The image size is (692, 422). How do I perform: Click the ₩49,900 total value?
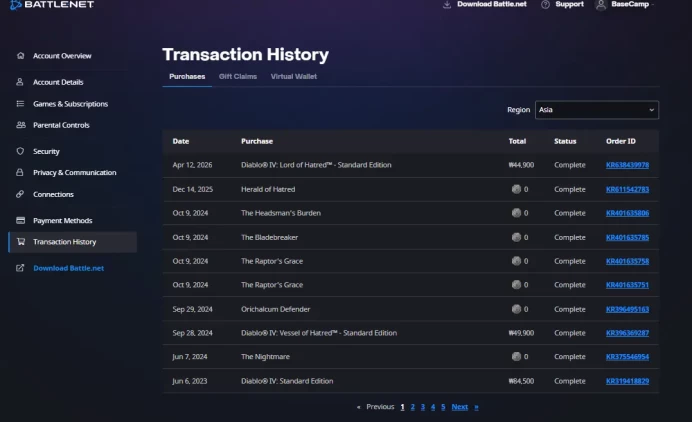[x=521, y=333]
